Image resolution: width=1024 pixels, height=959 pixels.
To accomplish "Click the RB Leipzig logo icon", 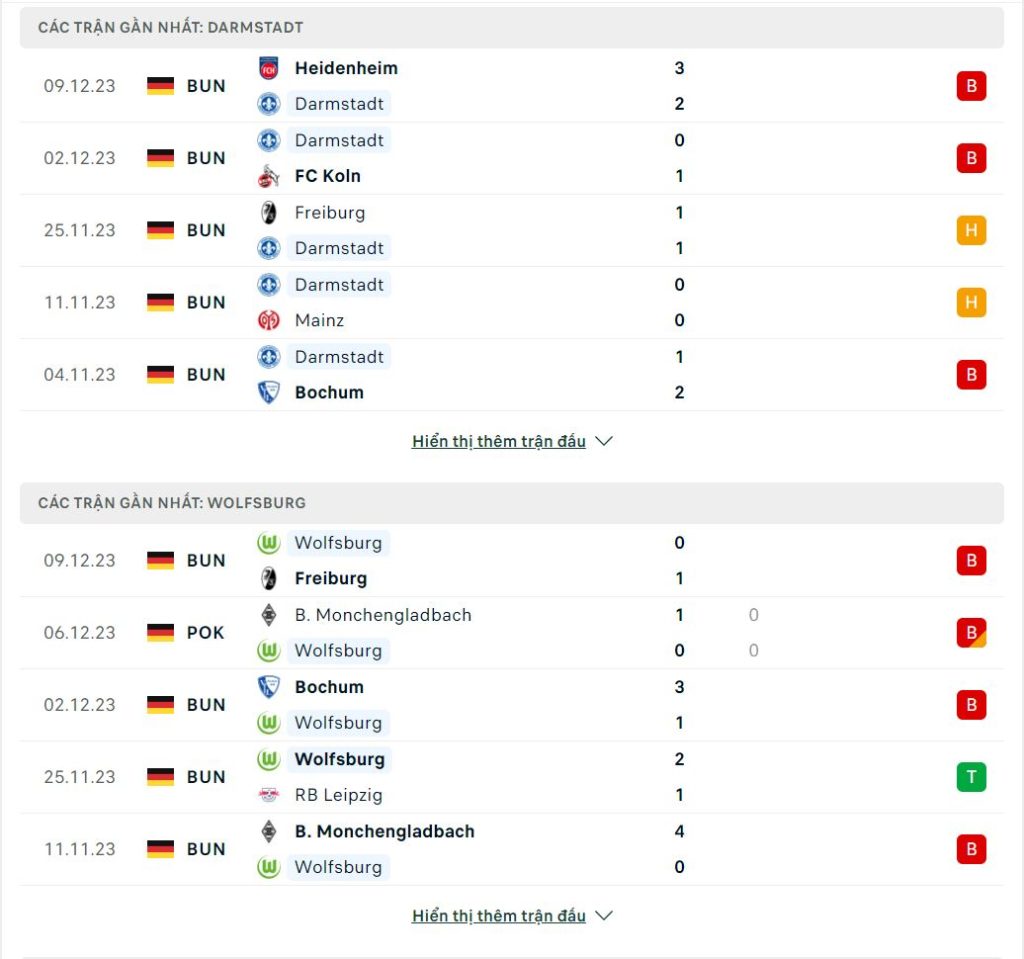I will (x=268, y=795).
